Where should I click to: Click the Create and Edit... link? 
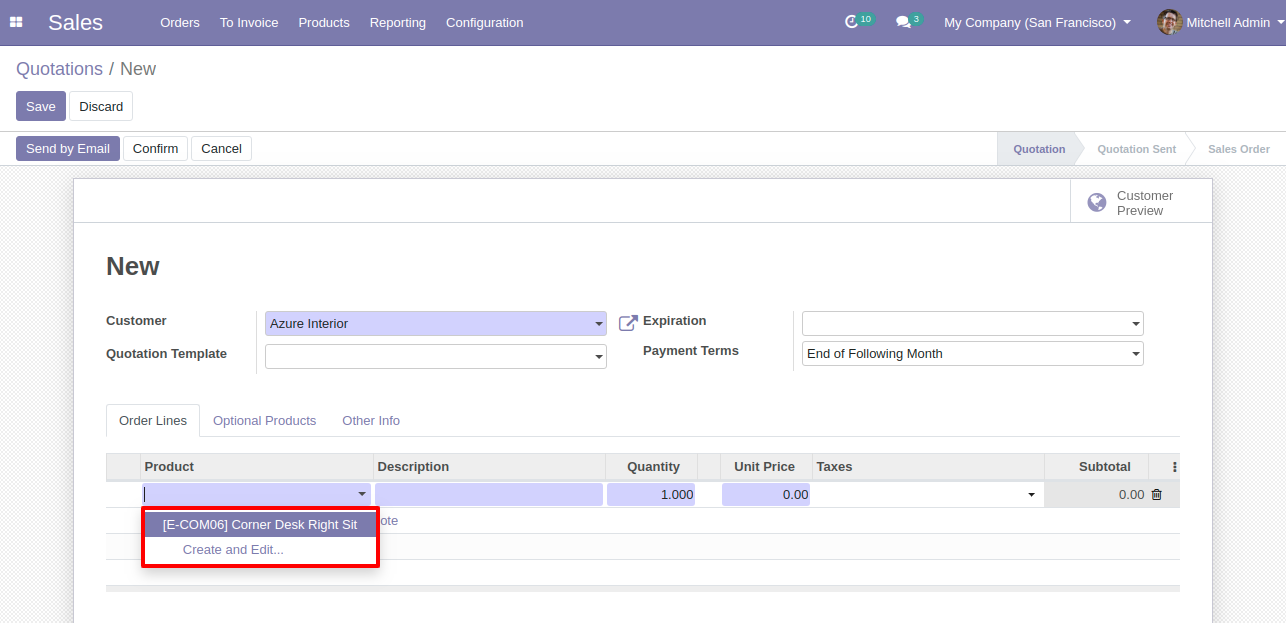point(233,550)
